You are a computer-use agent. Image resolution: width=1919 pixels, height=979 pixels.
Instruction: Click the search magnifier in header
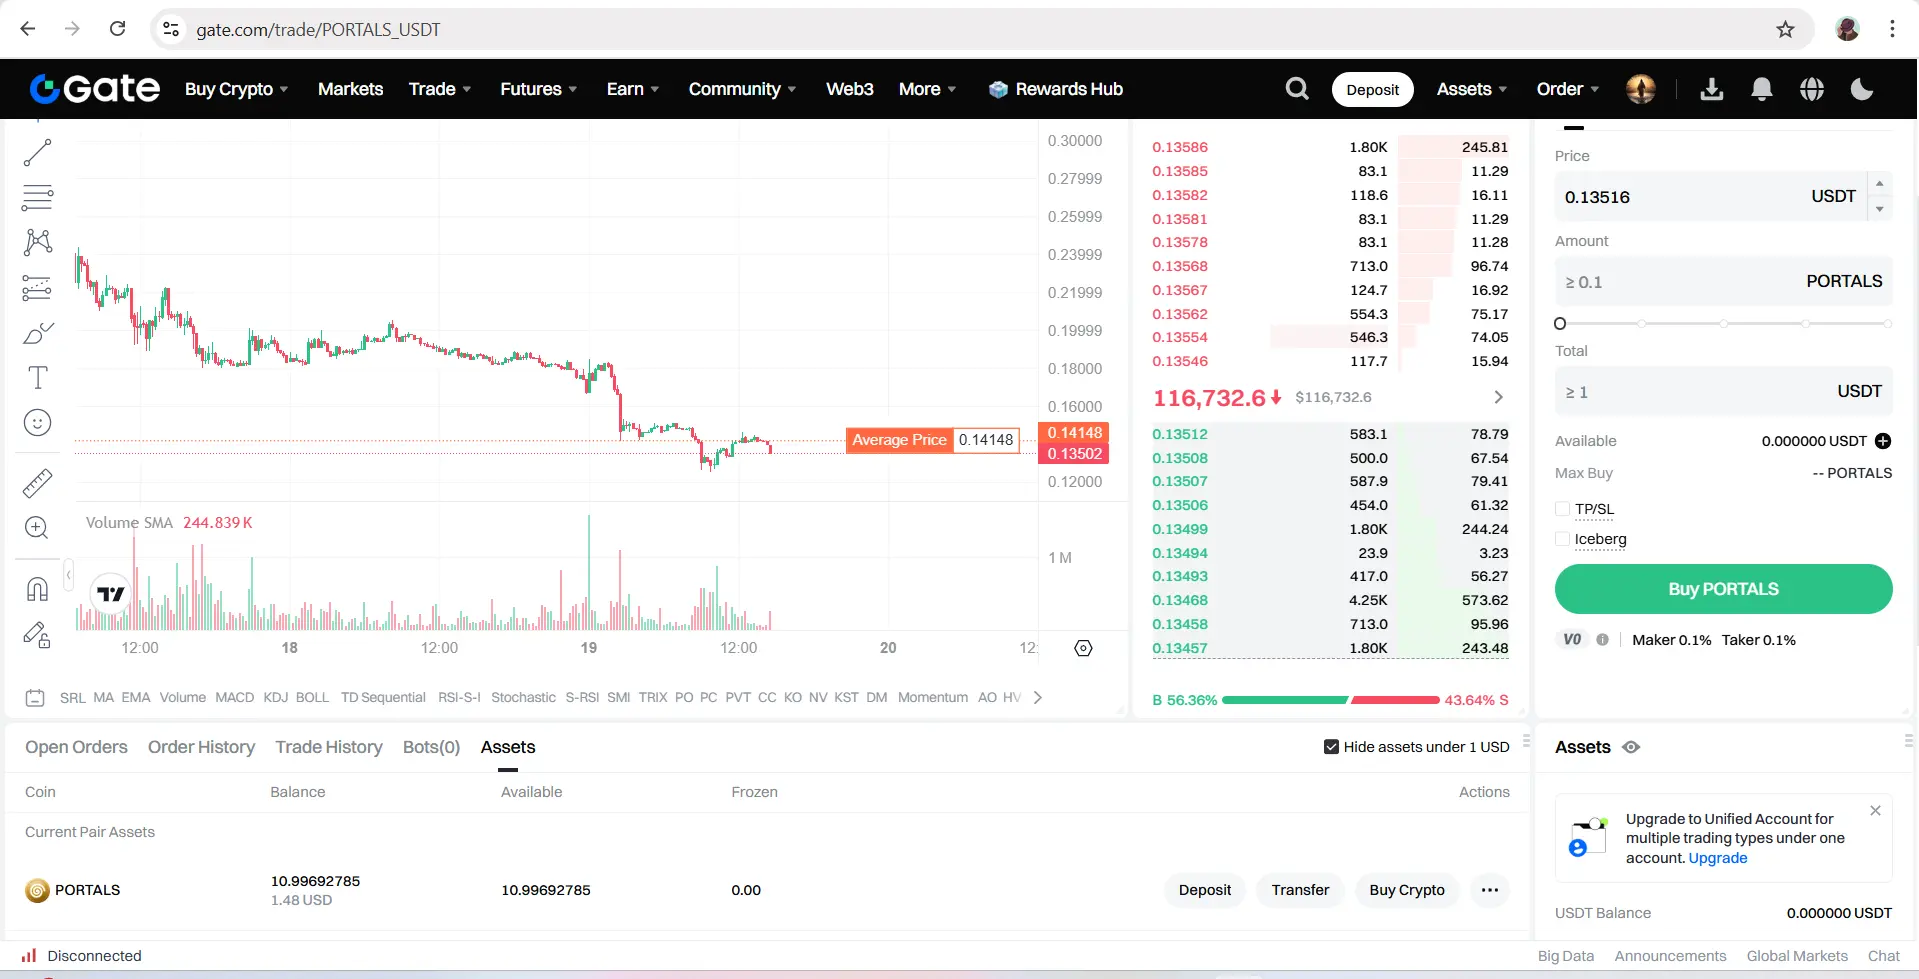tap(1297, 89)
